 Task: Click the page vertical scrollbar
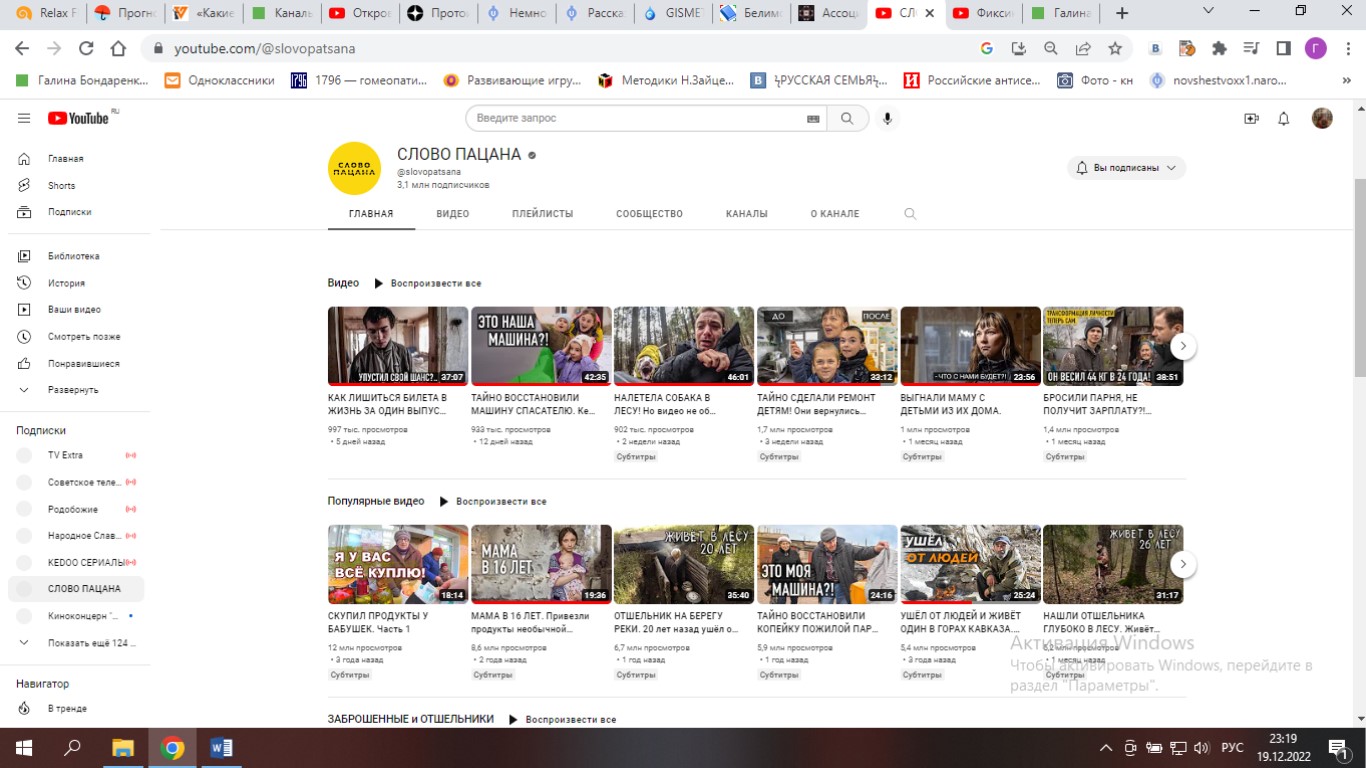pyautogui.click(x=1359, y=277)
